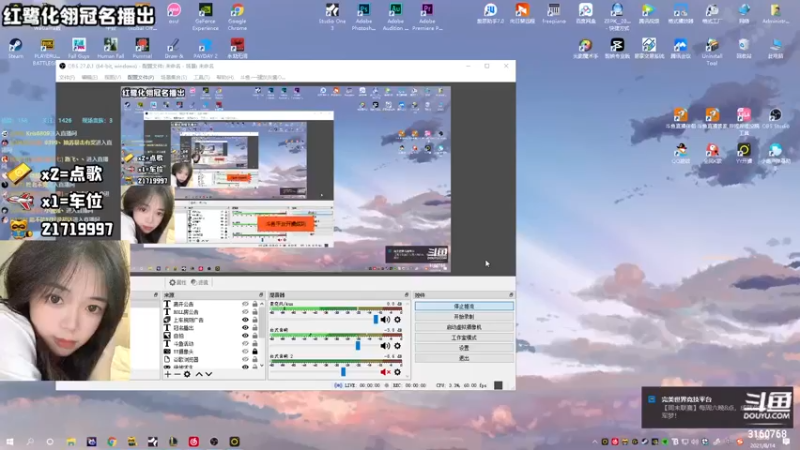The image size is (800, 450).
Task: Add a new source with the plus icon
Action: tap(167, 374)
